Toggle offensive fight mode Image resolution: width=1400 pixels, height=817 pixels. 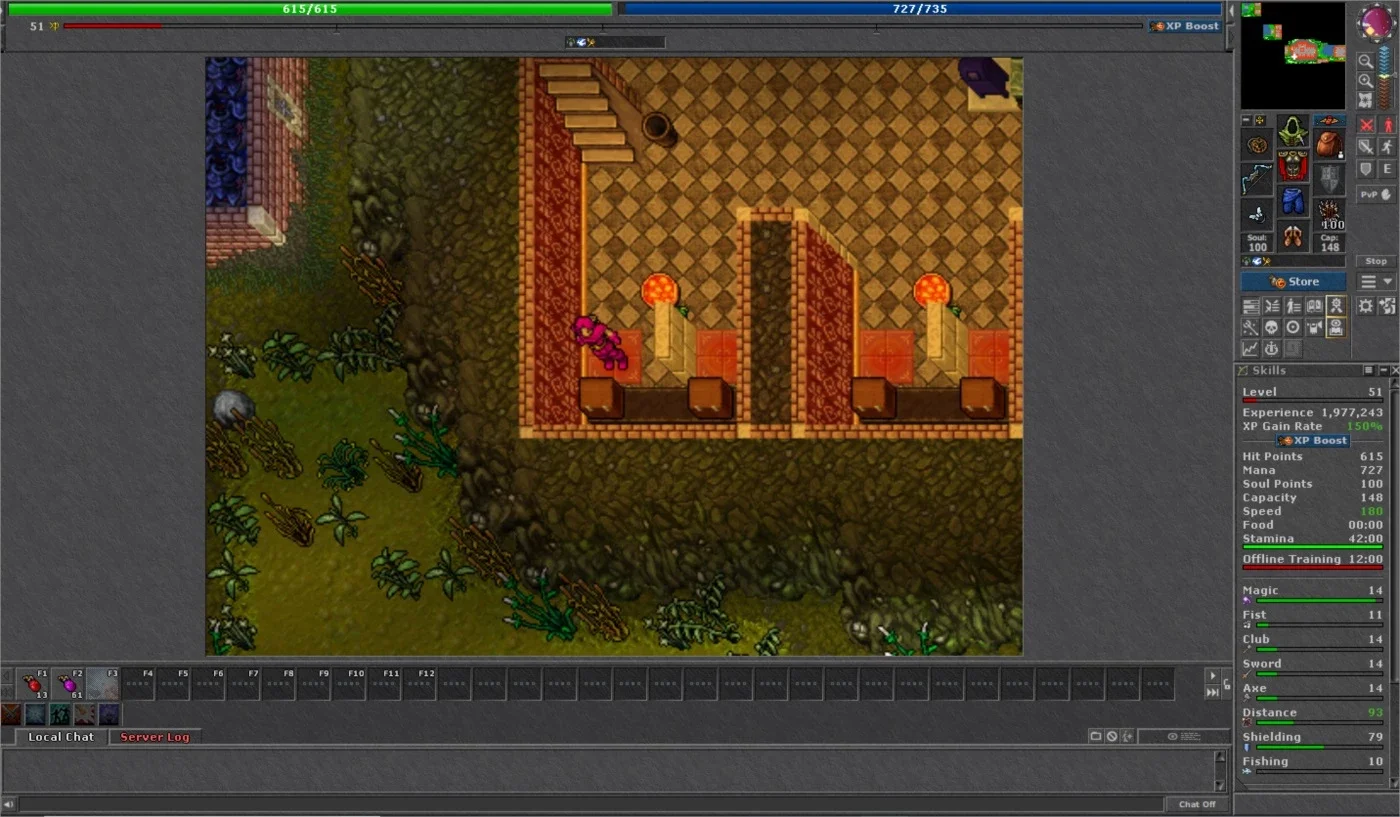[1366, 123]
